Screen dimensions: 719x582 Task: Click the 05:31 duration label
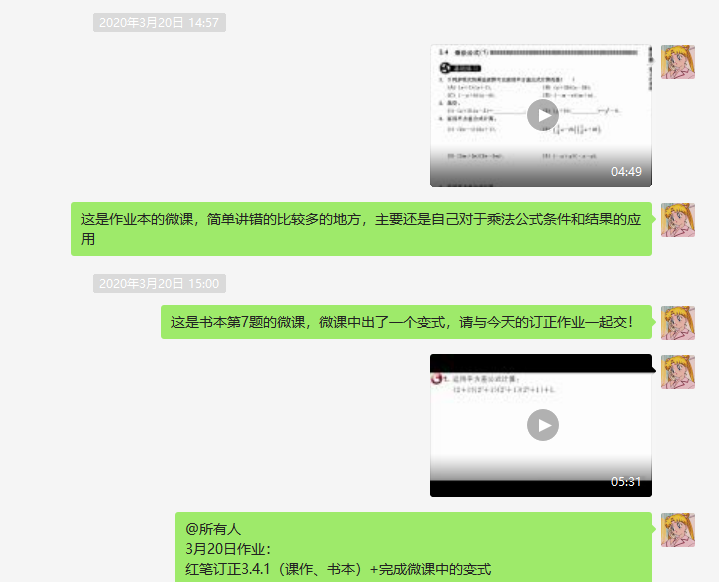[626, 482]
